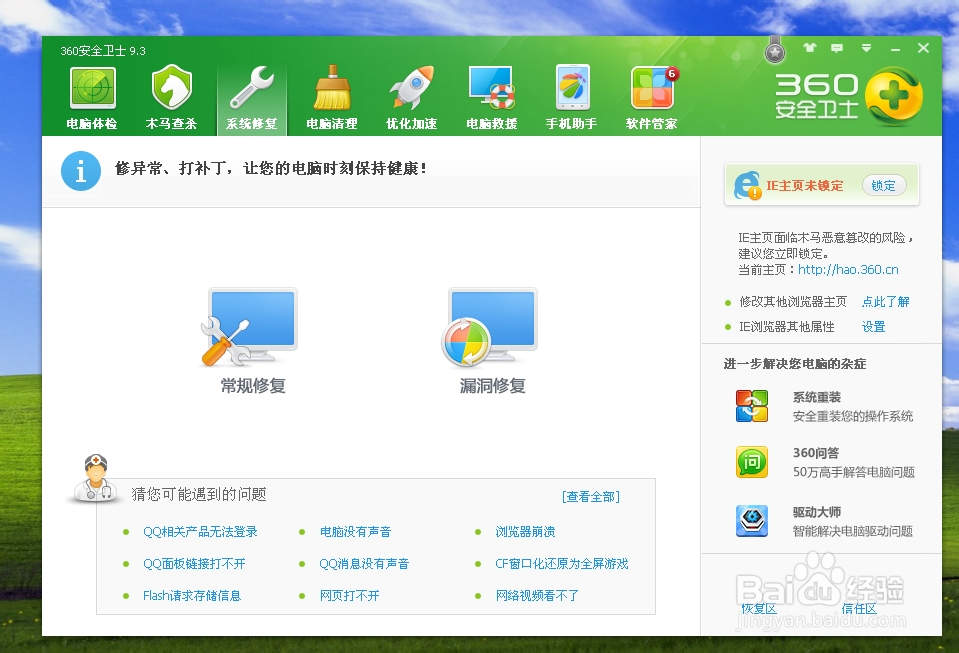Click the 锁定 button

tap(883, 185)
